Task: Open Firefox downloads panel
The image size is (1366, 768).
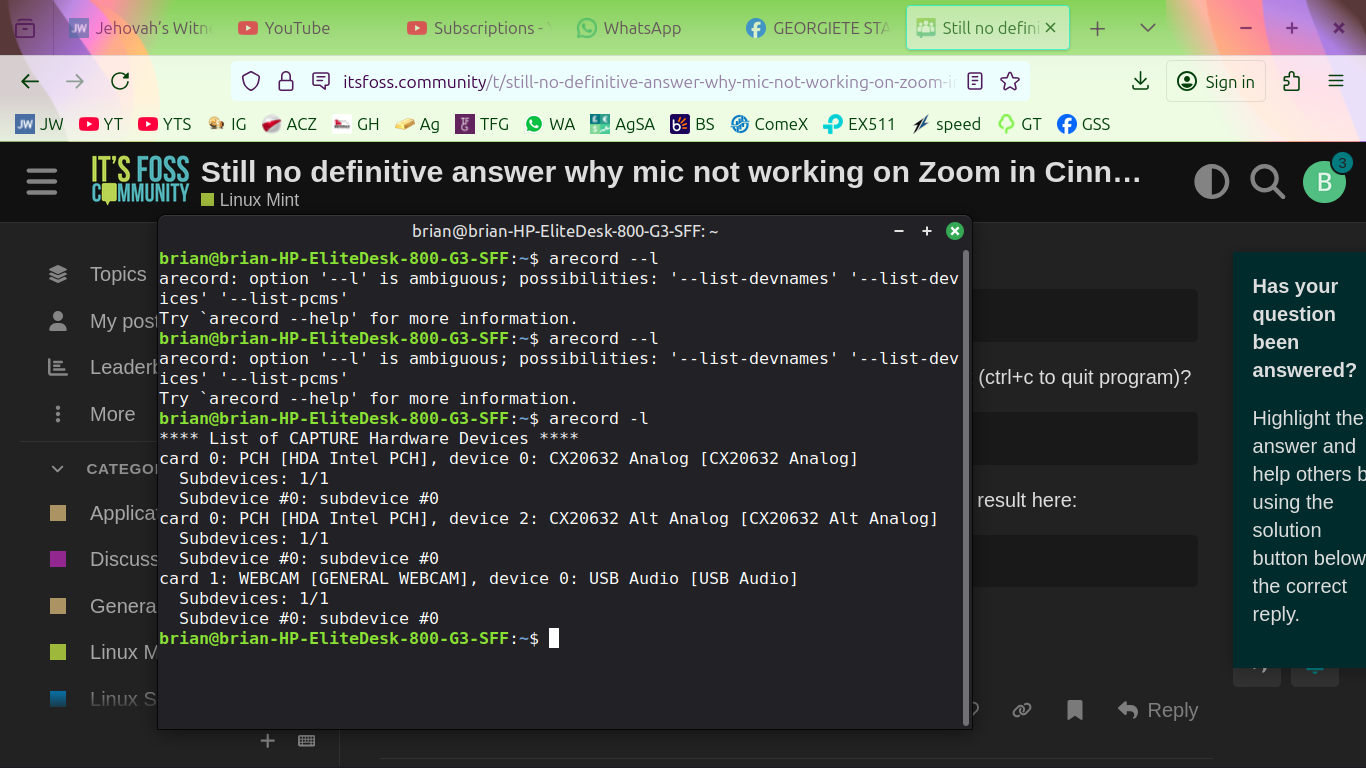Action: [x=1139, y=82]
